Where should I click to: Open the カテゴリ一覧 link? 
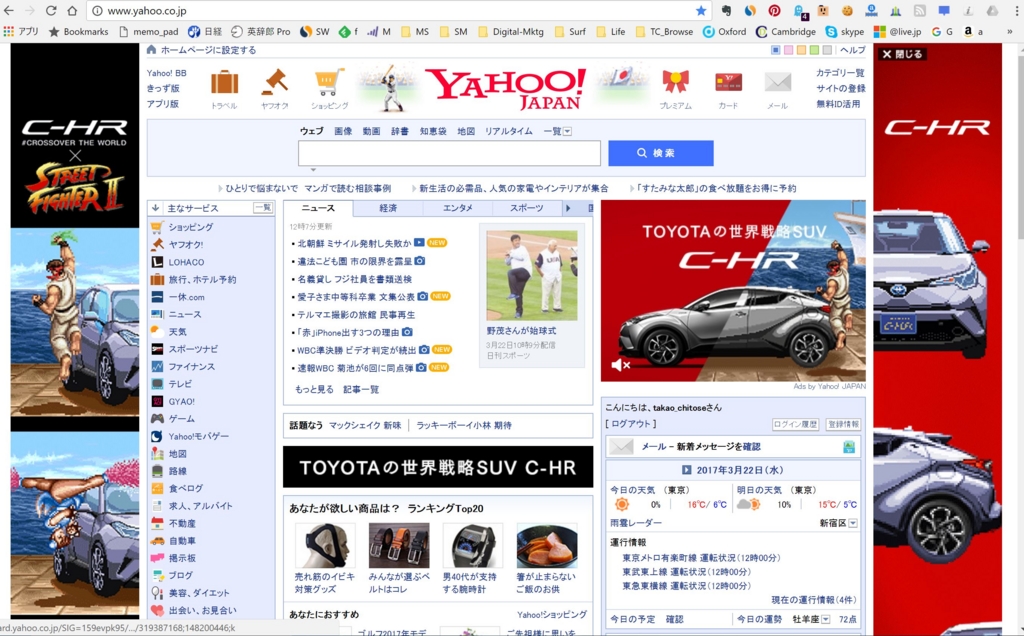[840, 72]
